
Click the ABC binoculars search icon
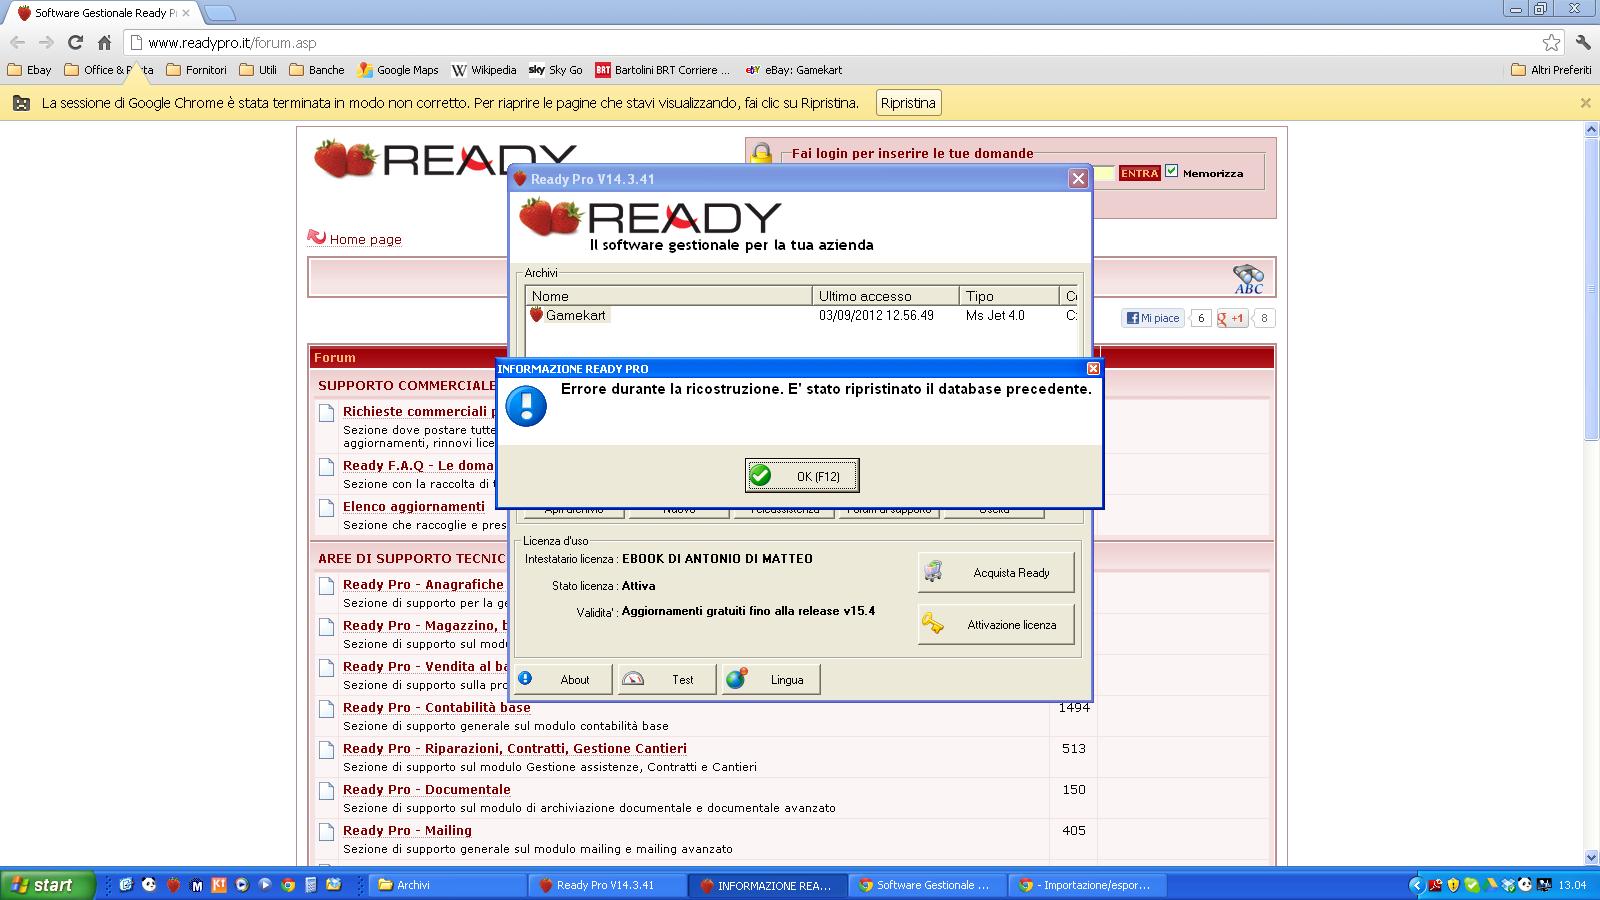(1248, 279)
